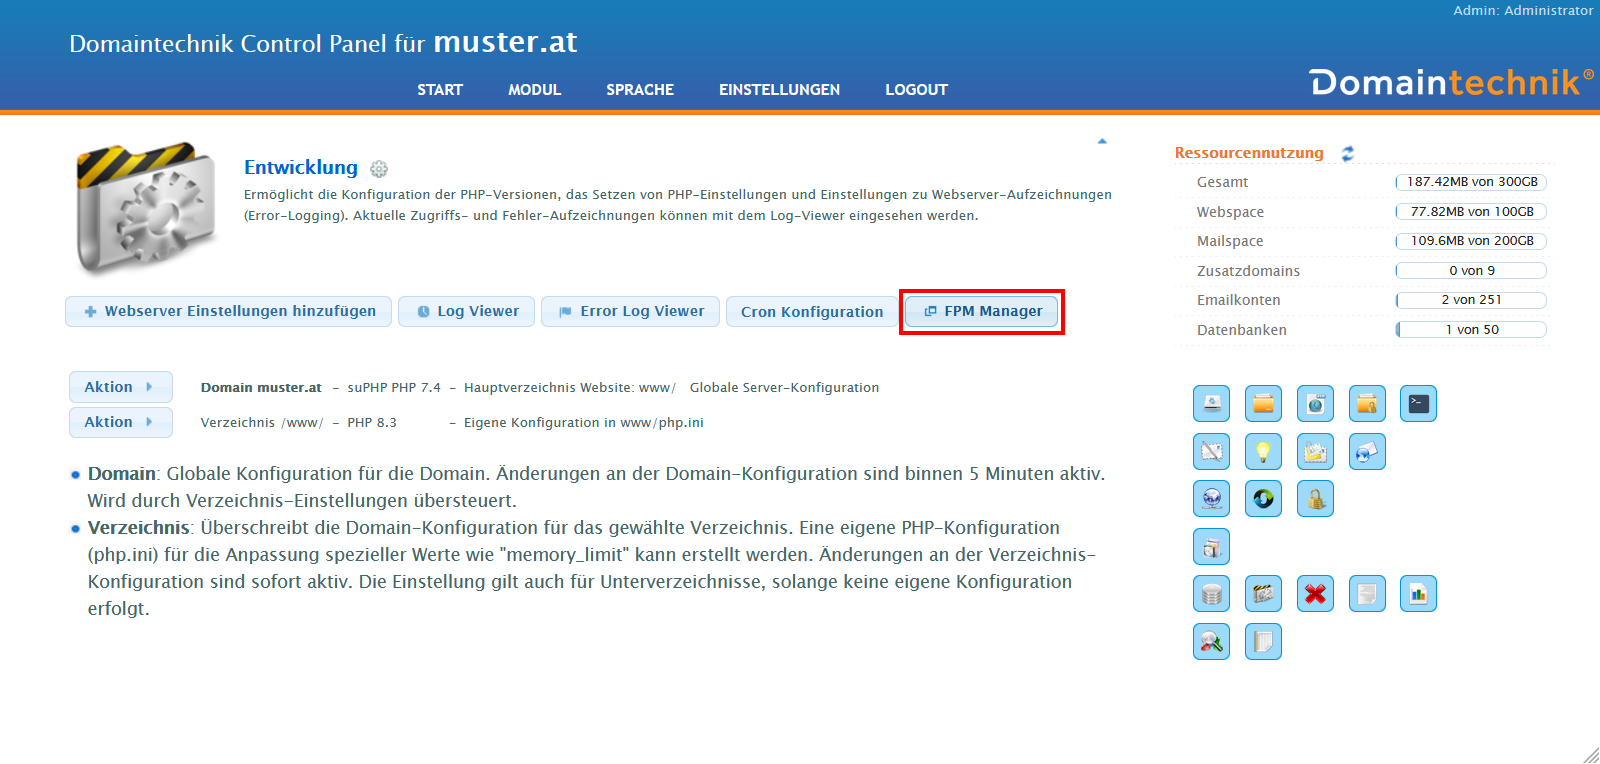This screenshot has width=1600, height=764.
Task: Open the EINSTELLUNGEN menu
Action: tap(779, 90)
